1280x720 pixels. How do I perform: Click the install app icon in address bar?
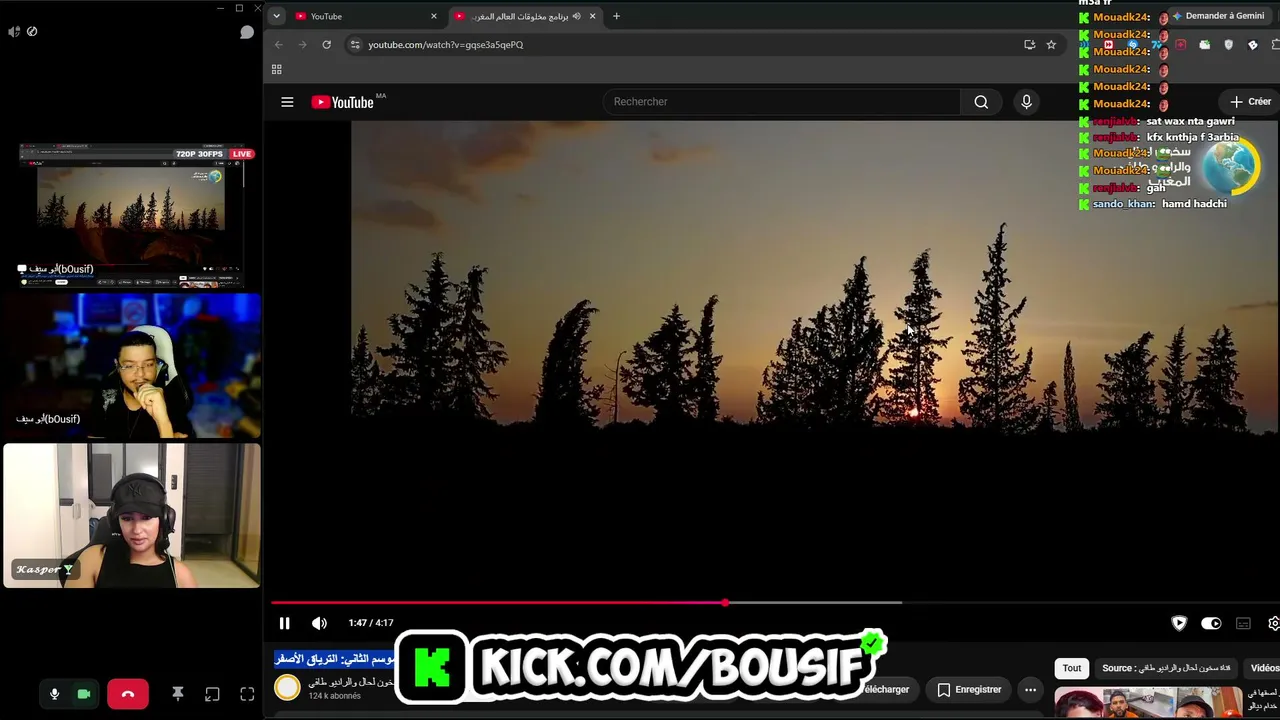tap(1029, 45)
